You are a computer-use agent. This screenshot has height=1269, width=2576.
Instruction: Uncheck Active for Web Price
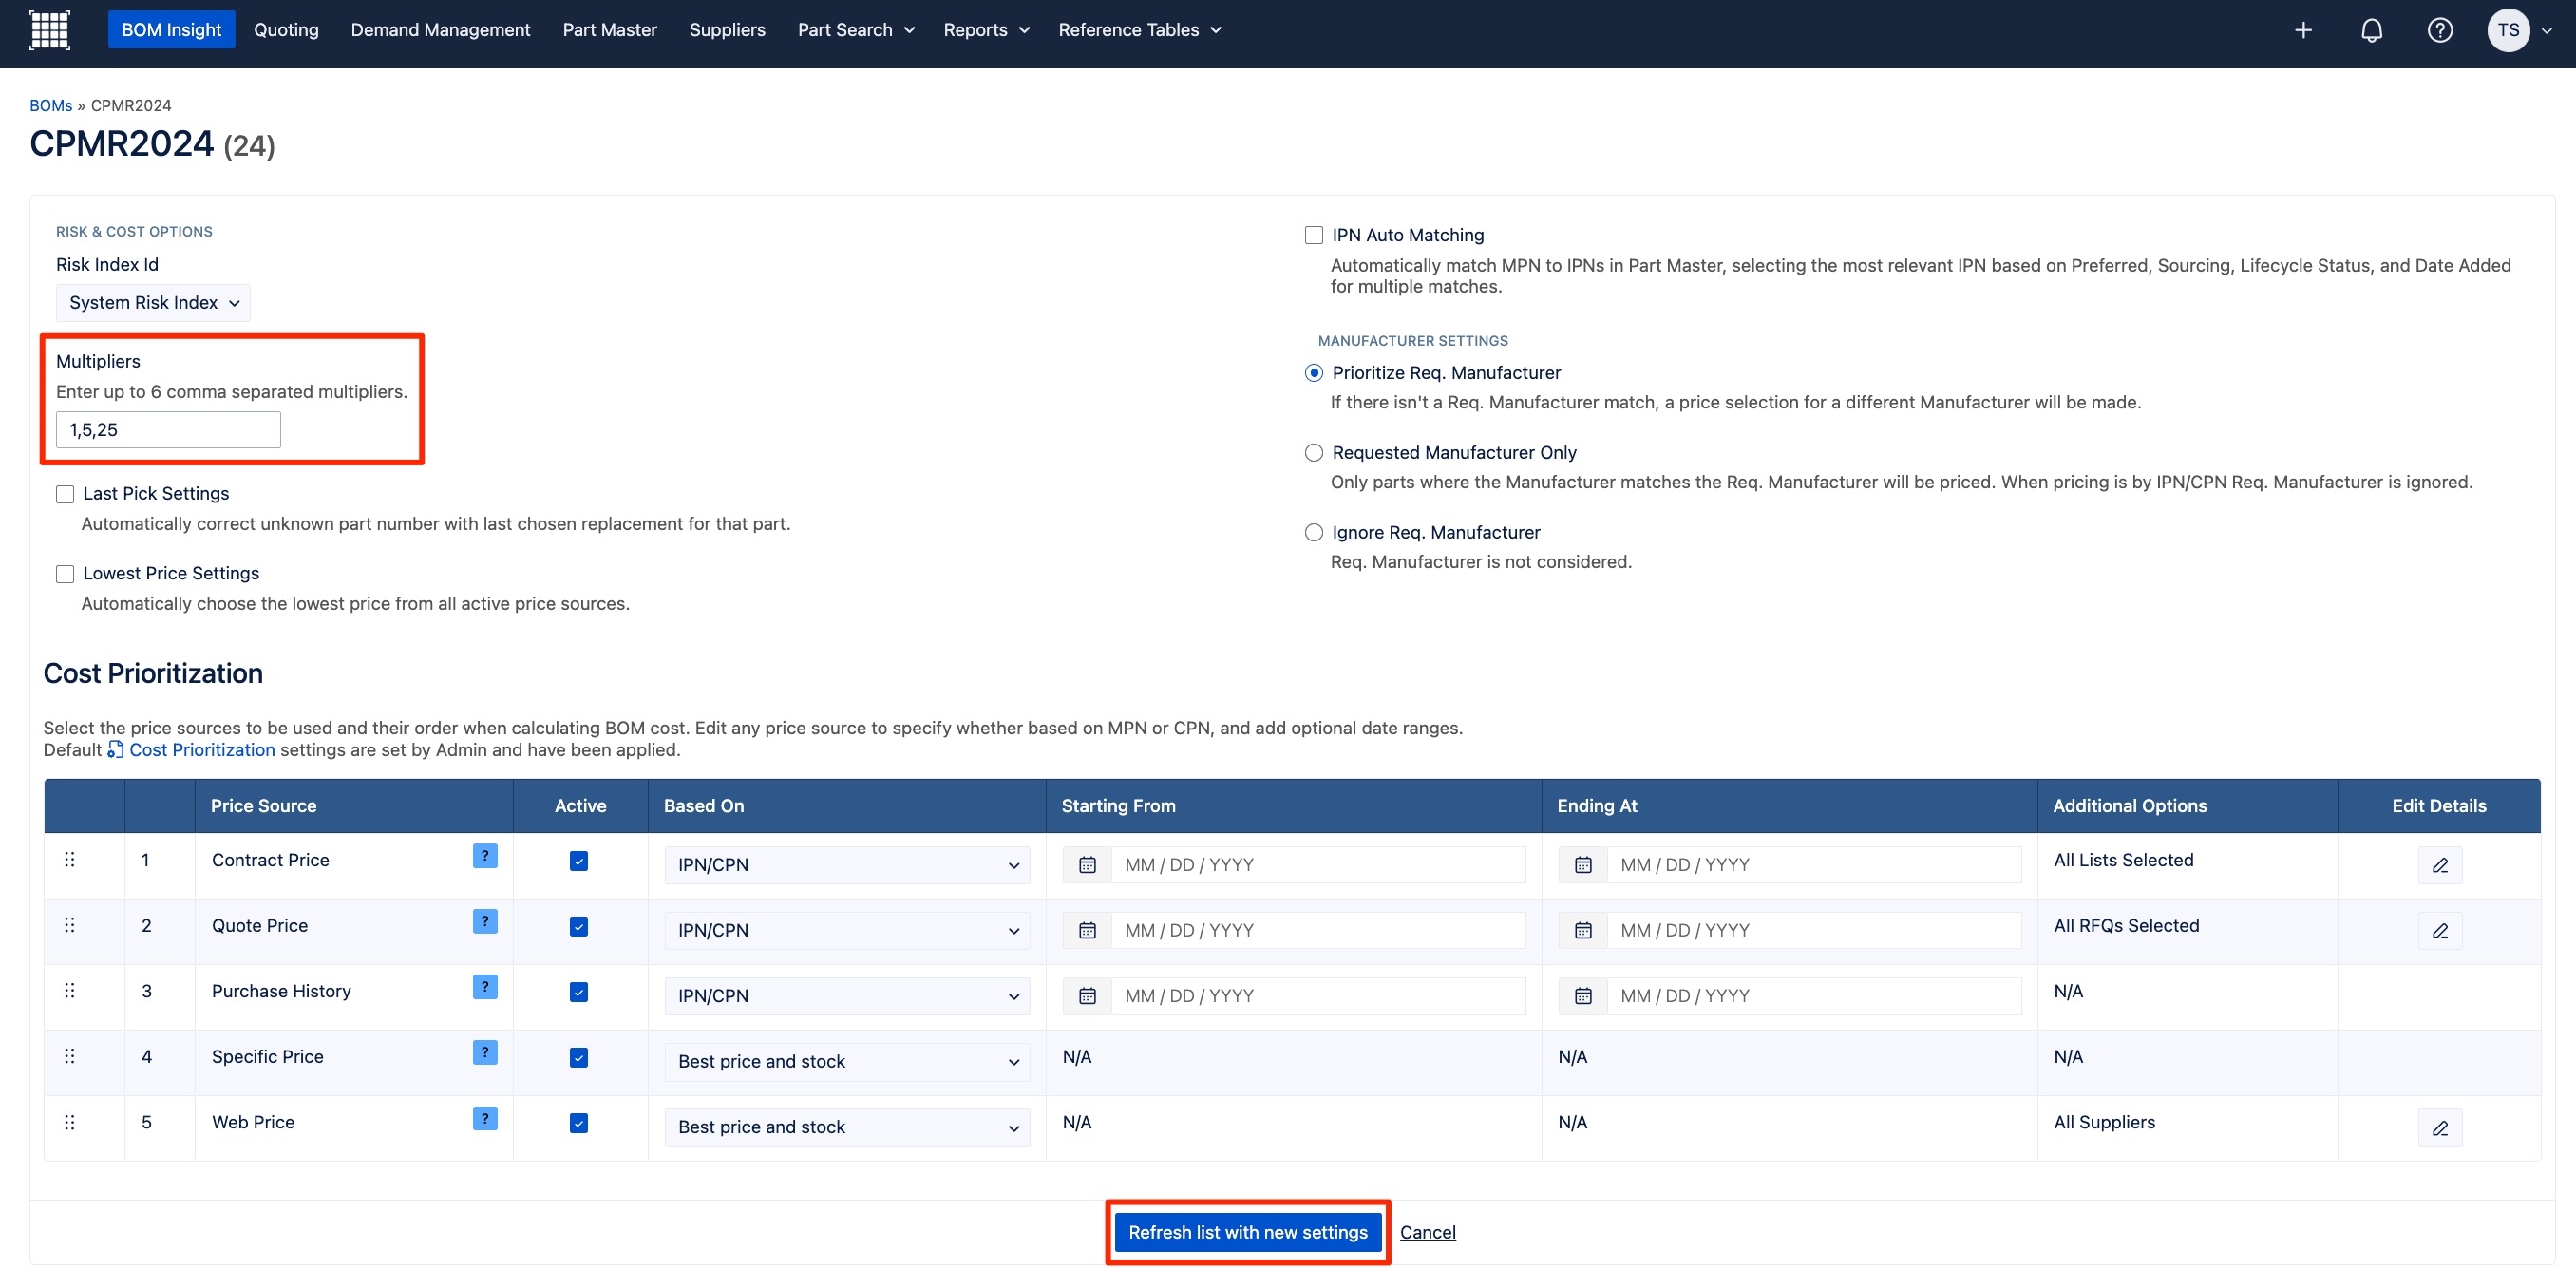pyautogui.click(x=579, y=1123)
